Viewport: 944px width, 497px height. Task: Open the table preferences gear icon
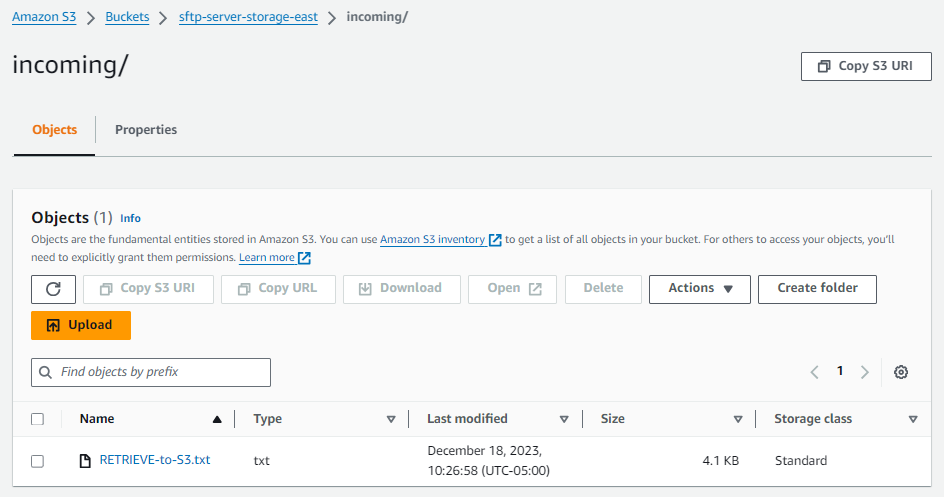point(901,372)
